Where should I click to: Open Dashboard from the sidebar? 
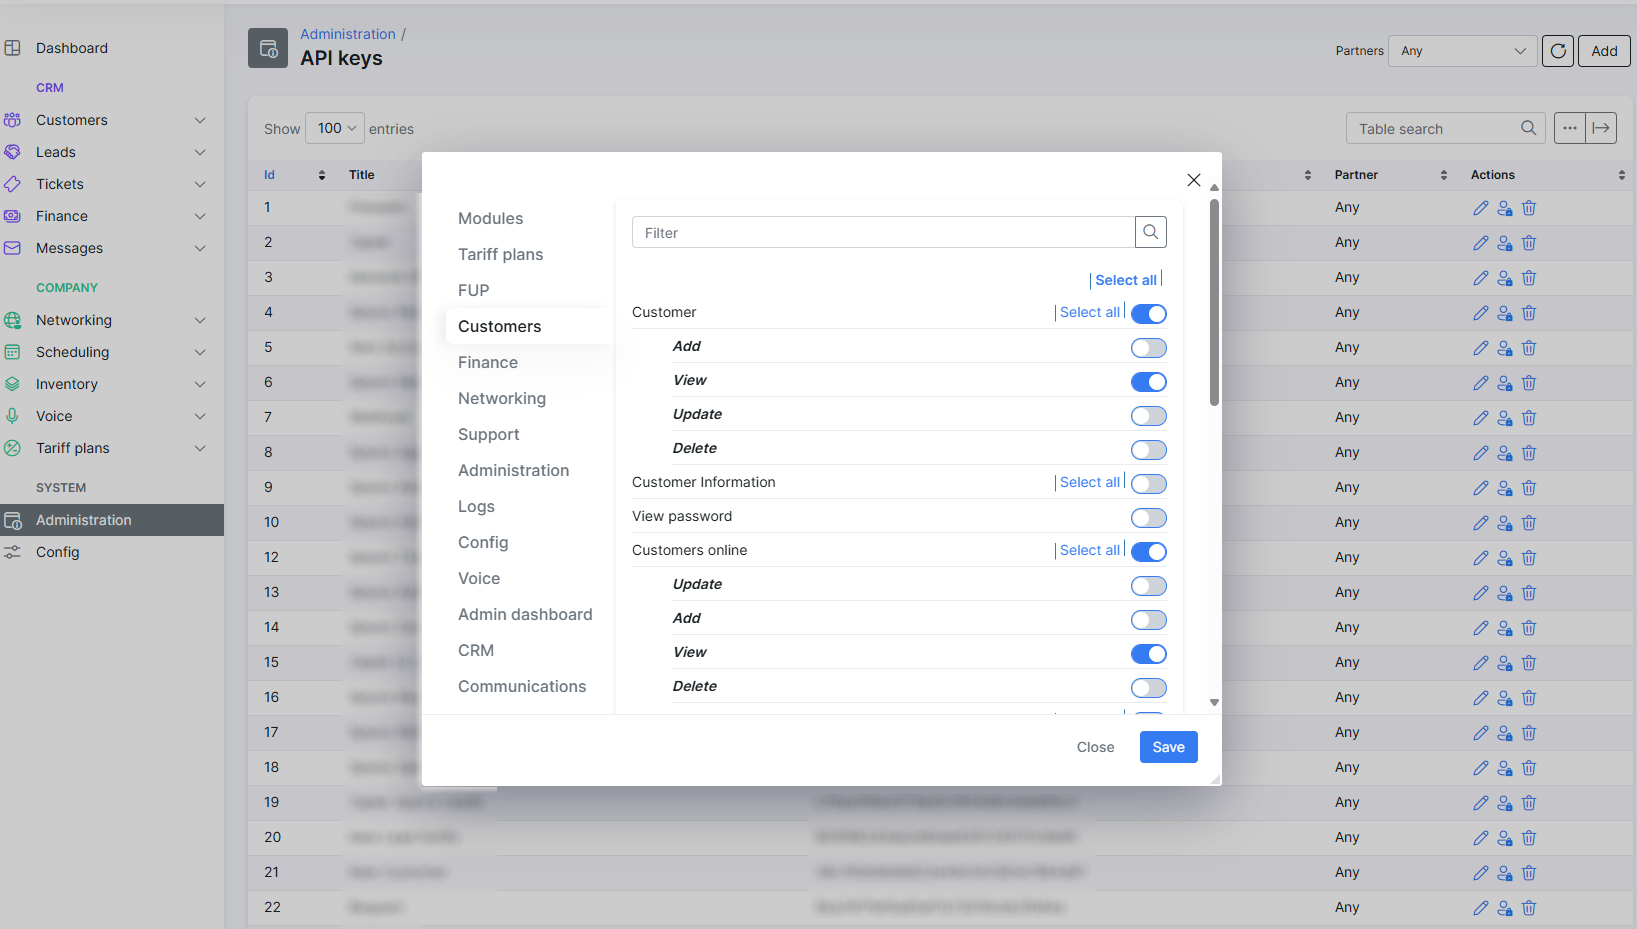[x=72, y=48]
